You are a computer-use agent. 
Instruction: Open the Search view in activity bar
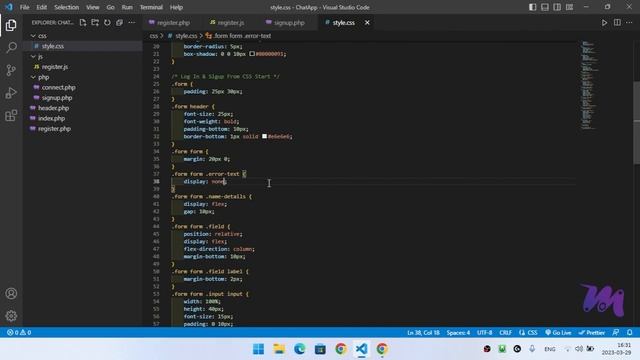coord(11,47)
